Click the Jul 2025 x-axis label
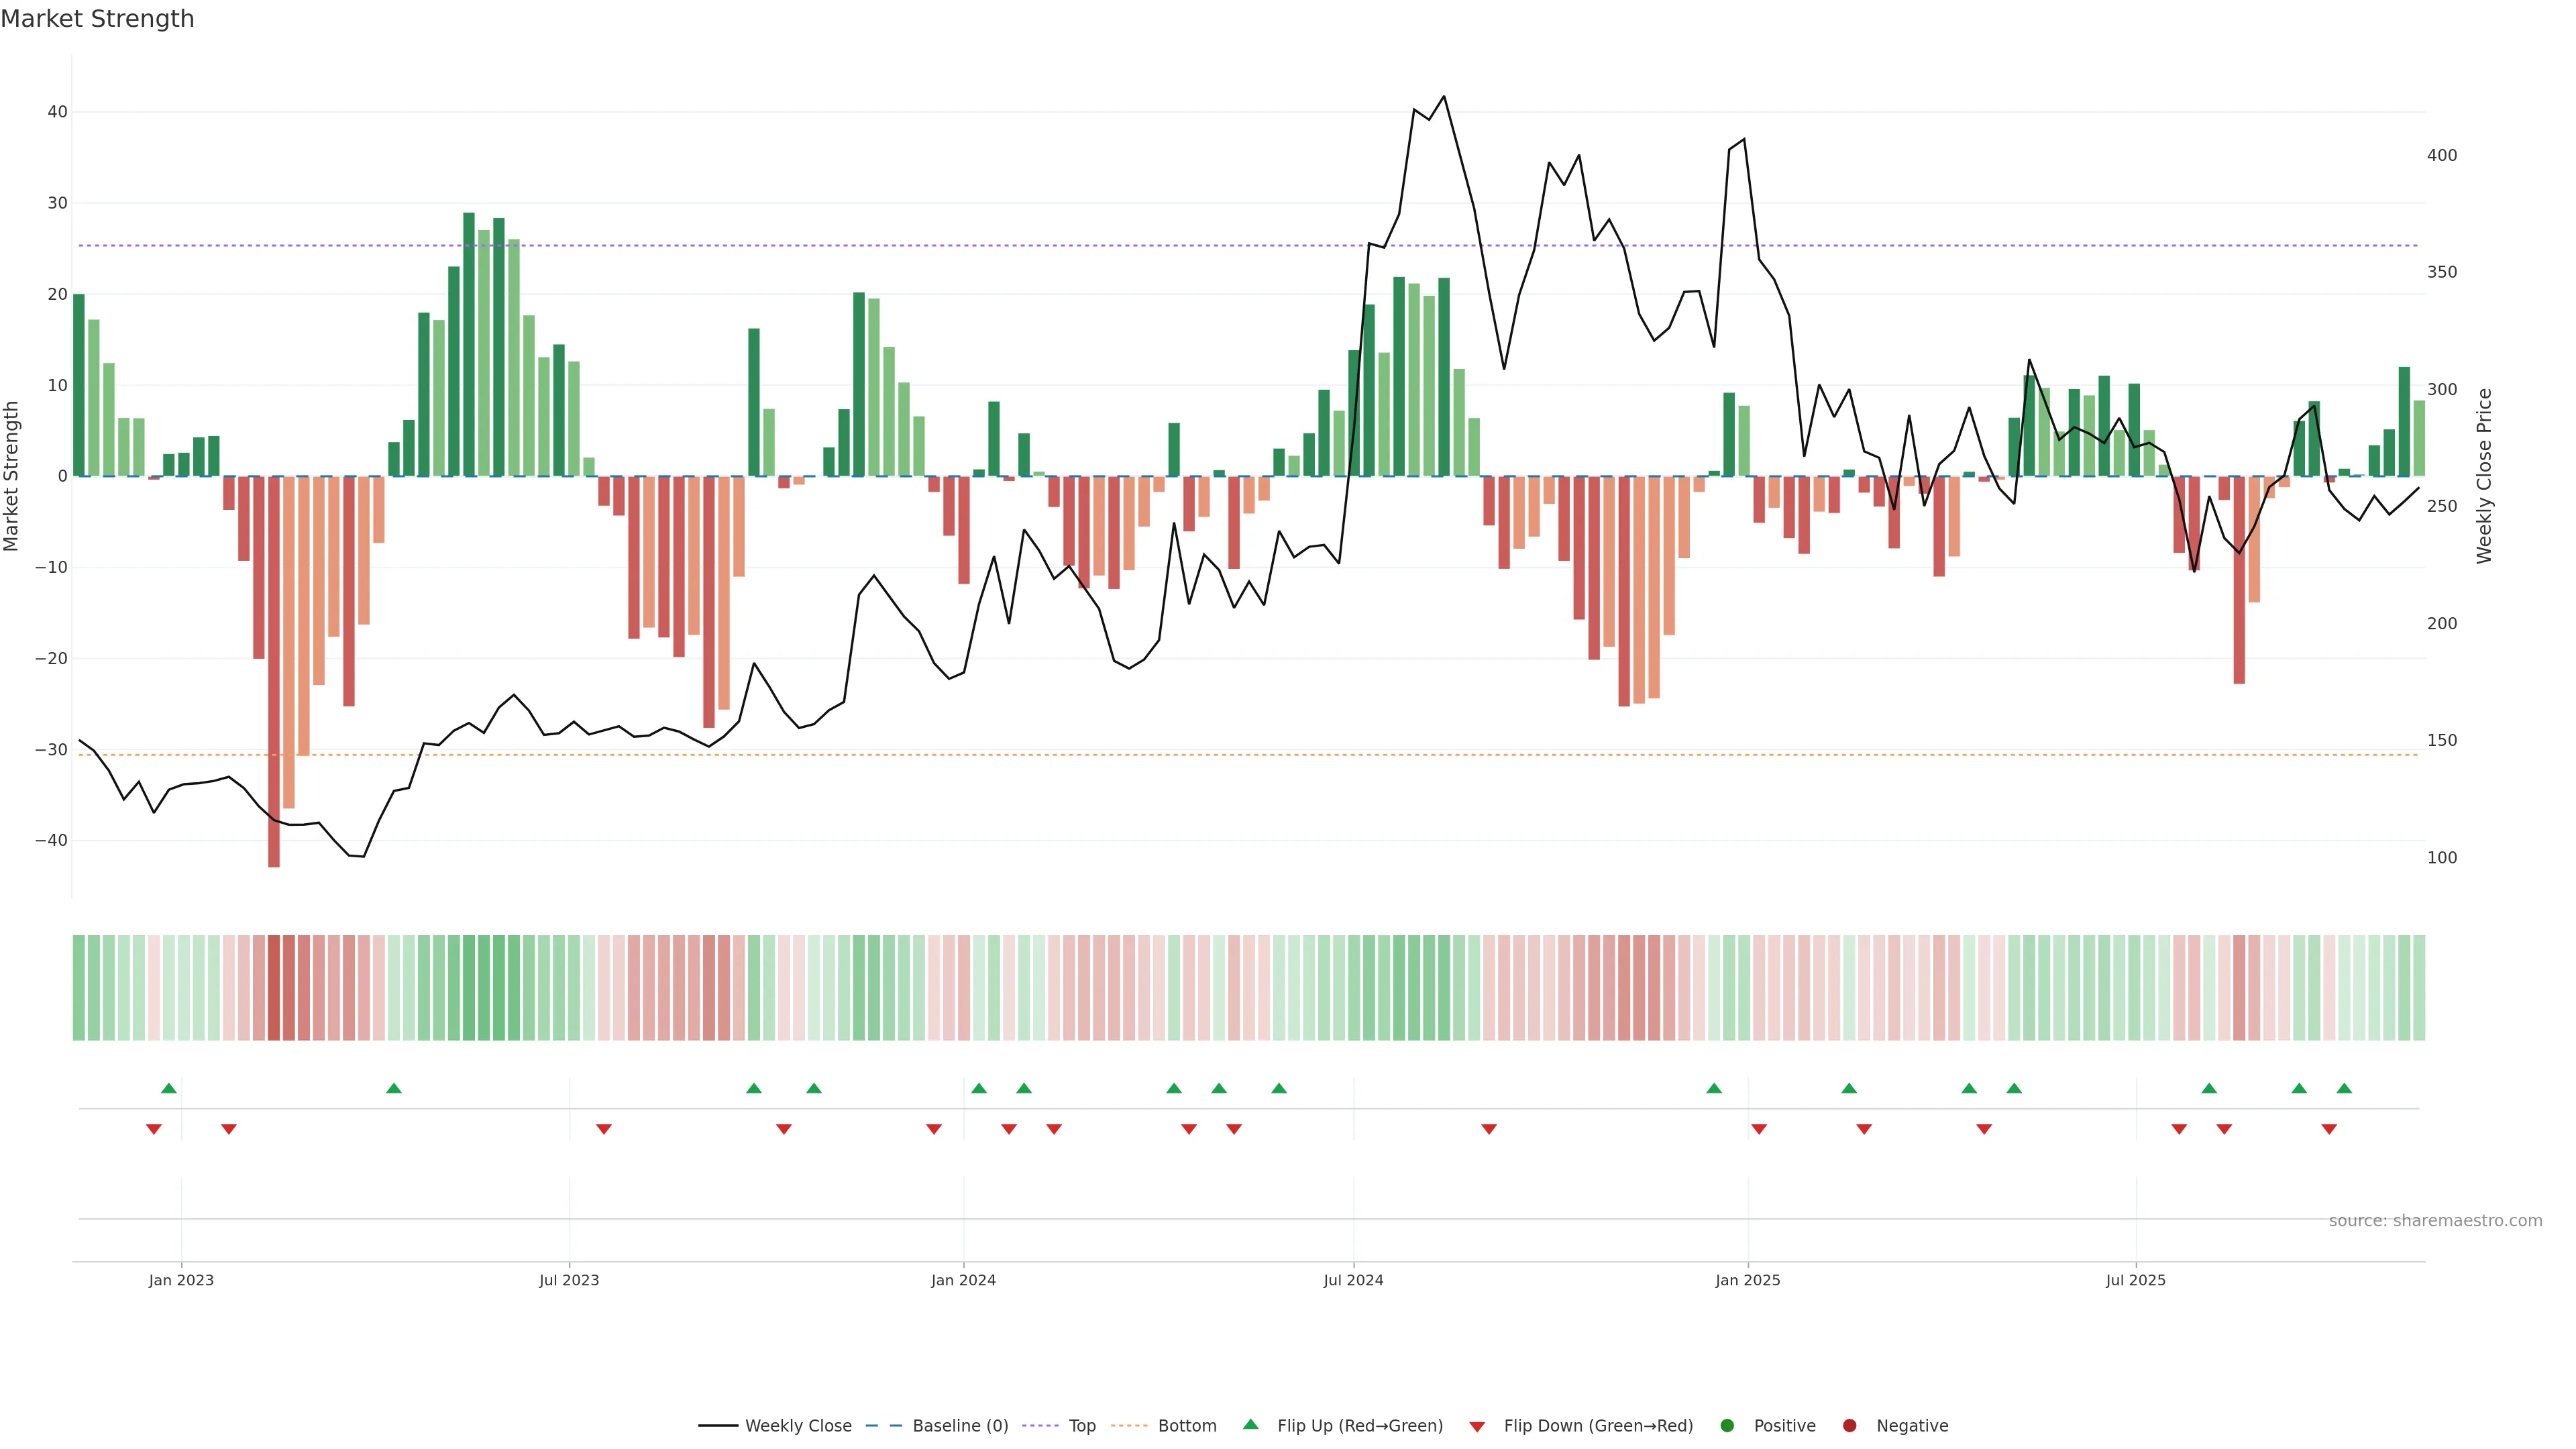 pyautogui.click(x=2135, y=1280)
